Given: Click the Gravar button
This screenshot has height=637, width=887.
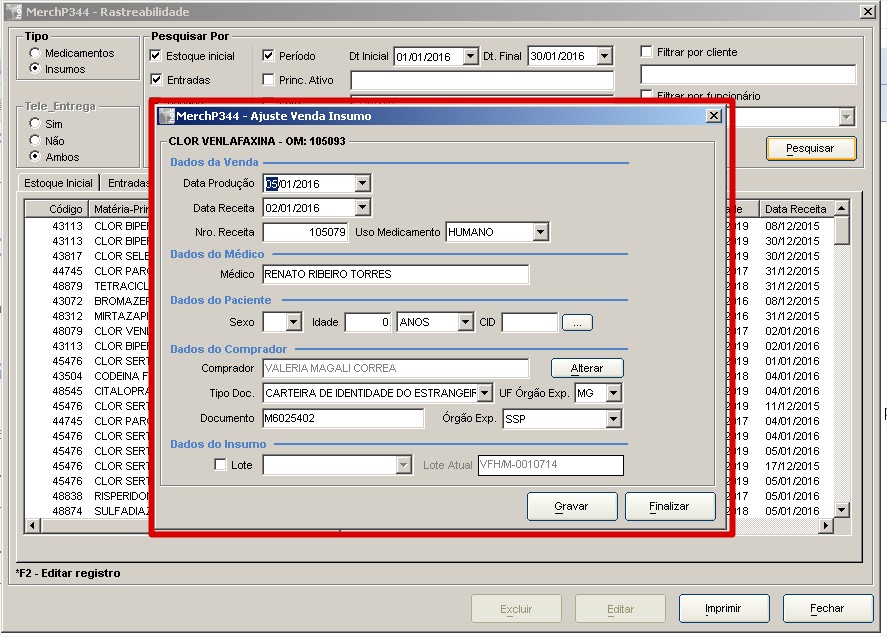Looking at the screenshot, I should tap(571, 507).
